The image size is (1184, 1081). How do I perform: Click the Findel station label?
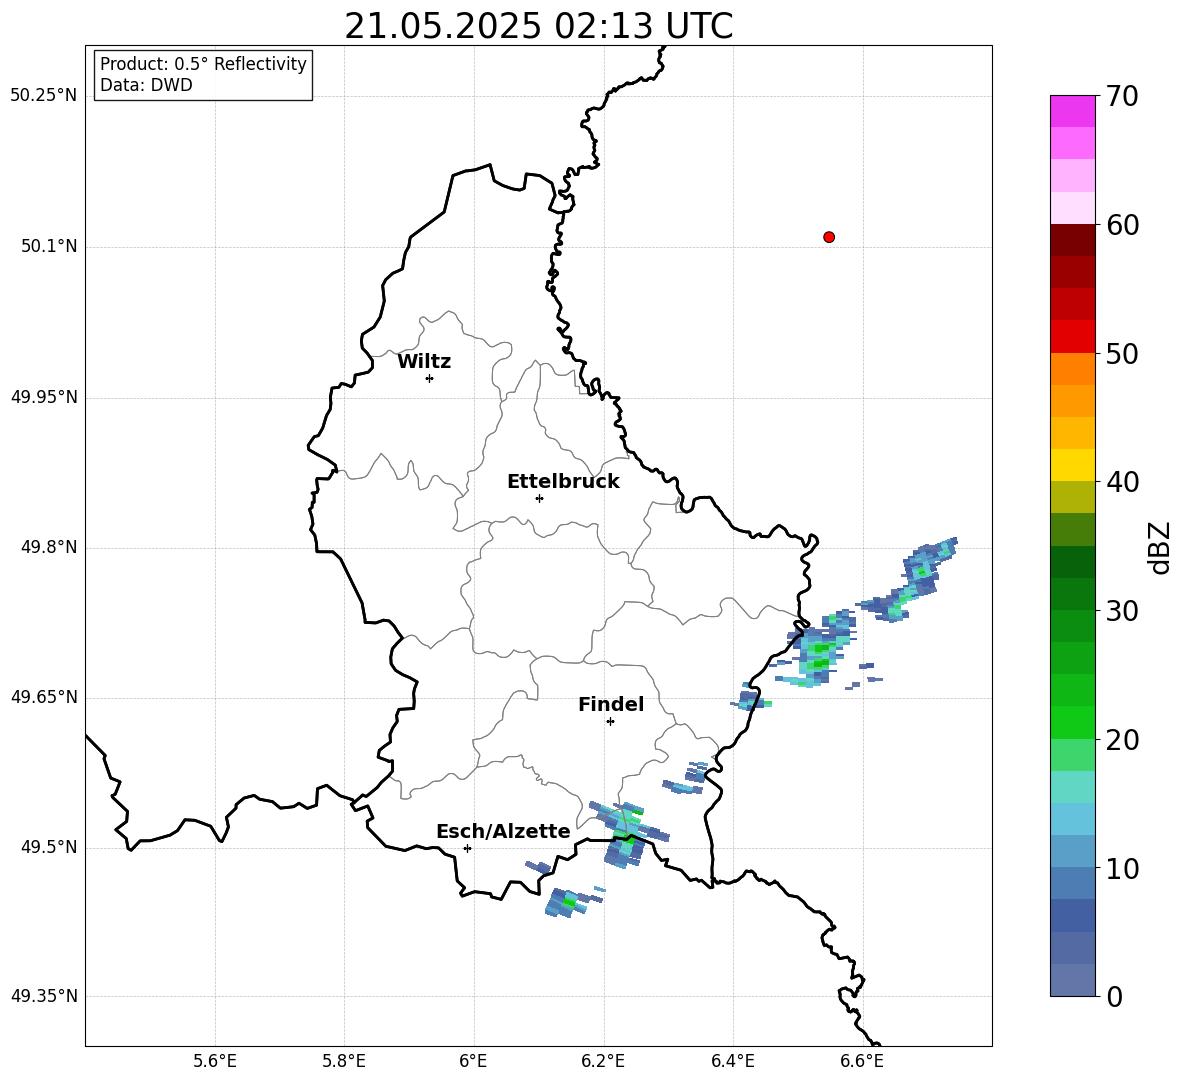611,704
